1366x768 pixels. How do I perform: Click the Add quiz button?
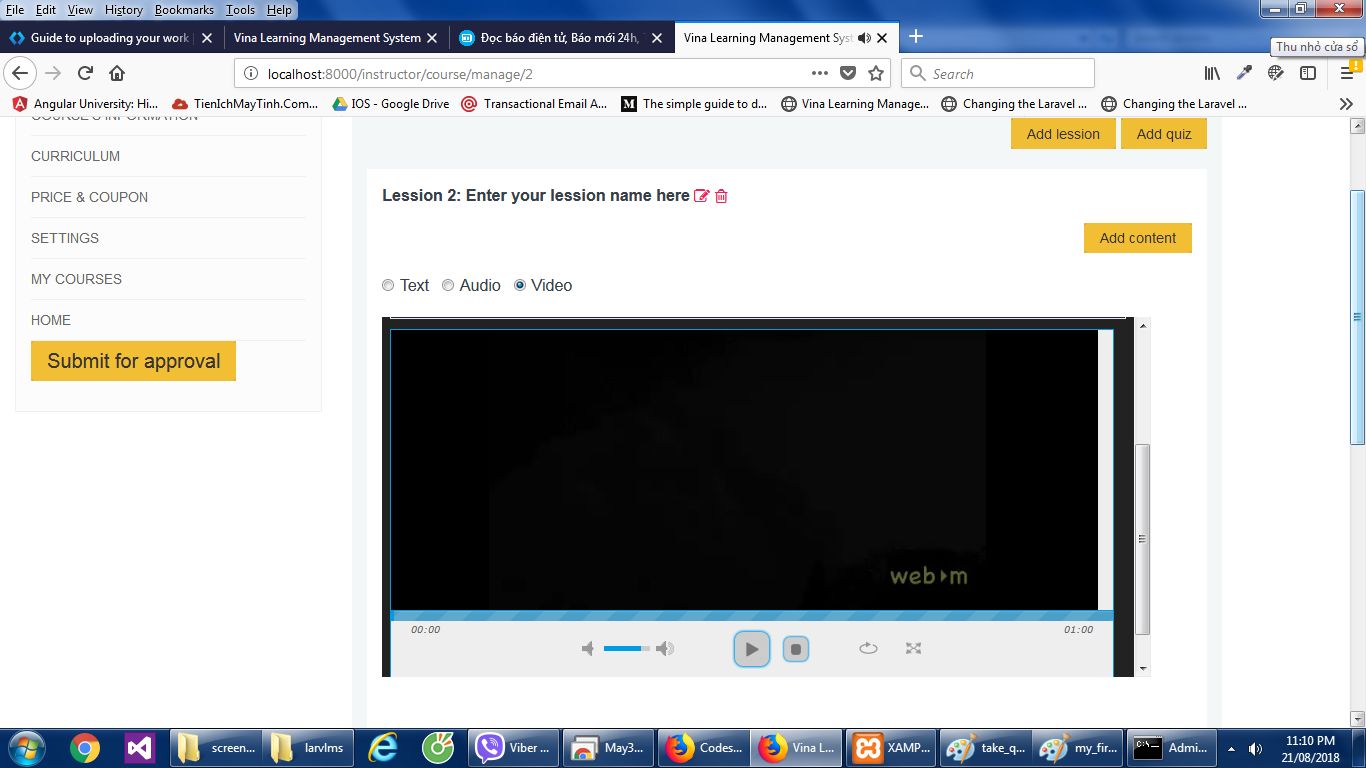click(1164, 134)
